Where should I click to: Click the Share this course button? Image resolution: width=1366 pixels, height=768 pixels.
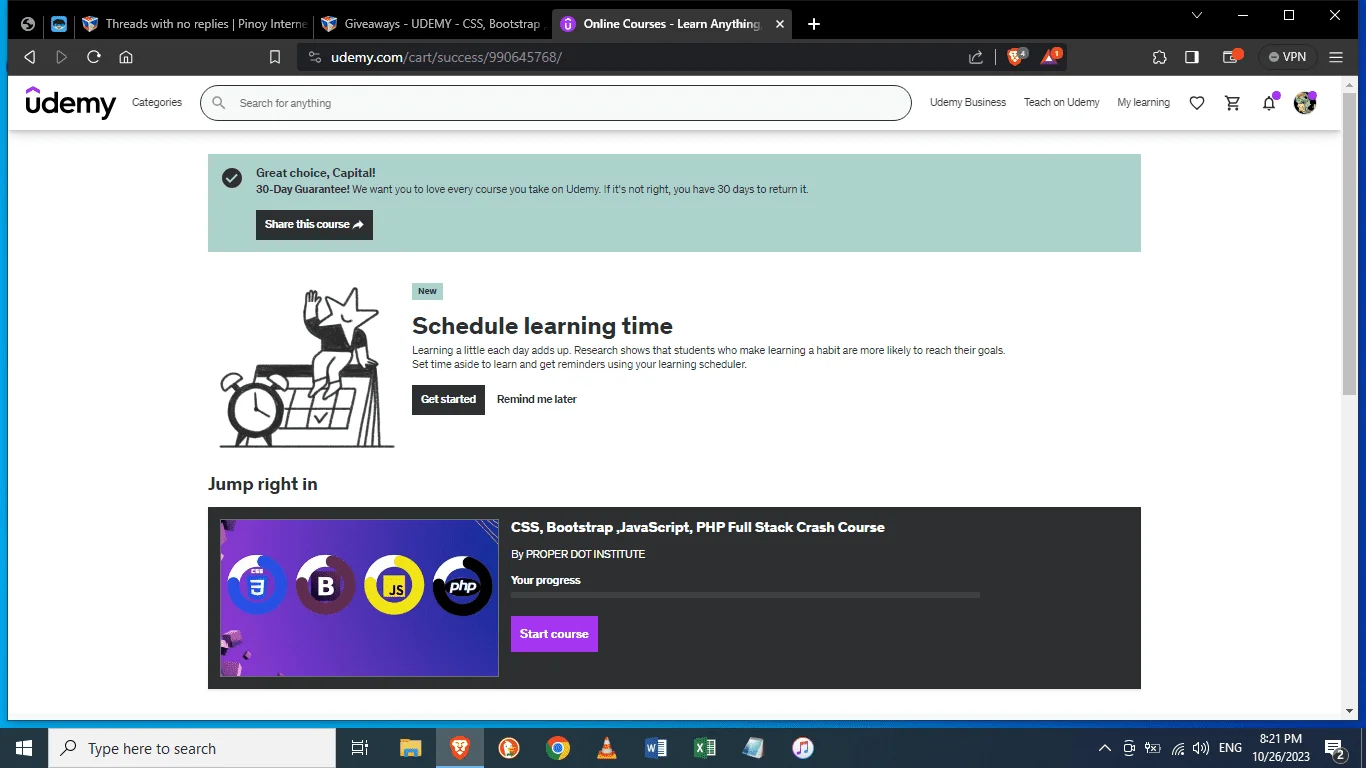click(x=314, y=224)
